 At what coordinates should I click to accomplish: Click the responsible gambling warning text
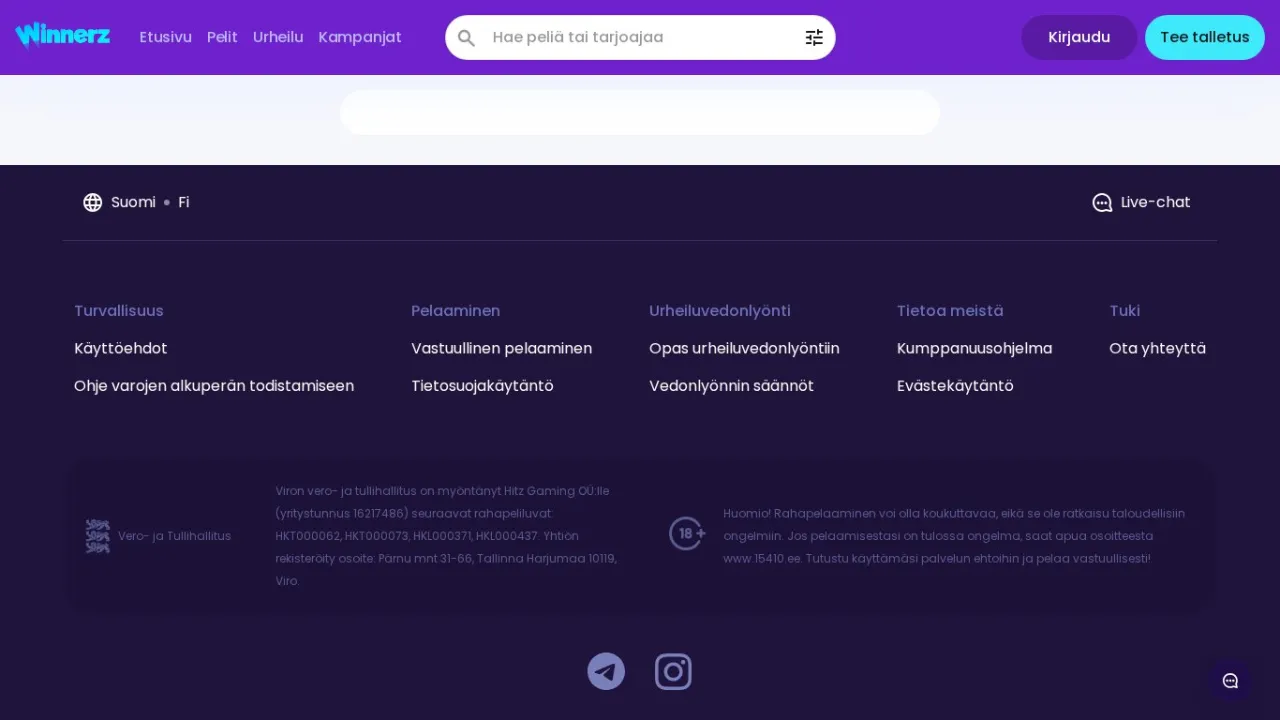pyautogui.click(x=954, y=535)
